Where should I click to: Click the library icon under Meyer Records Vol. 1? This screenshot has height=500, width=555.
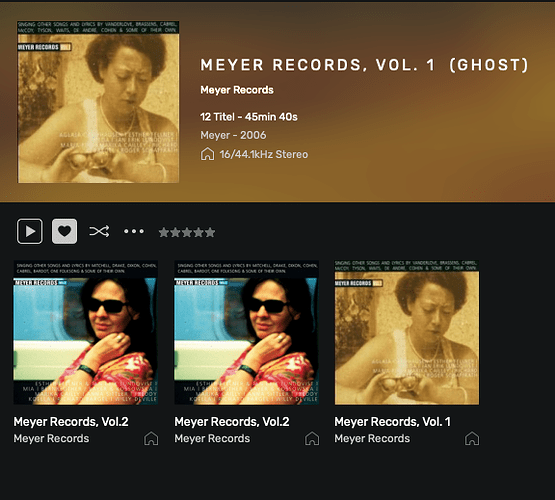[x=472, y=439]
